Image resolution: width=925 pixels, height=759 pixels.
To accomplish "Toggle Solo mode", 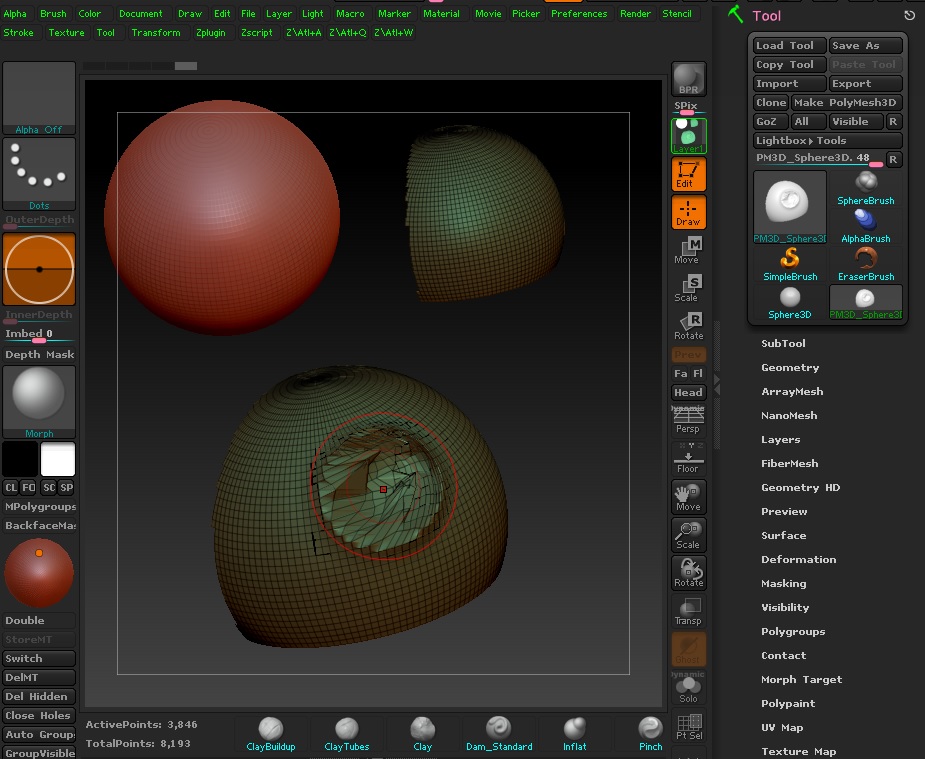I will pos(688,688).
